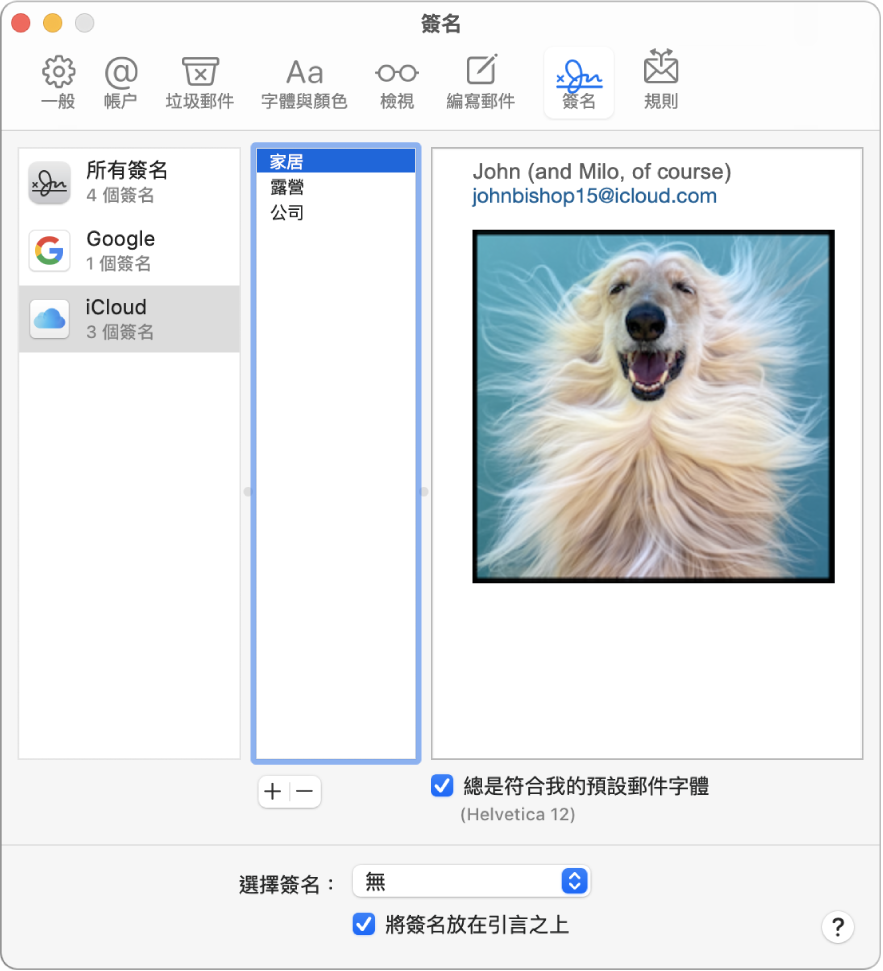Open the 一般 (General) preferences pane
The width and height of the screenshot is (883, 971).
click(59, 83)
